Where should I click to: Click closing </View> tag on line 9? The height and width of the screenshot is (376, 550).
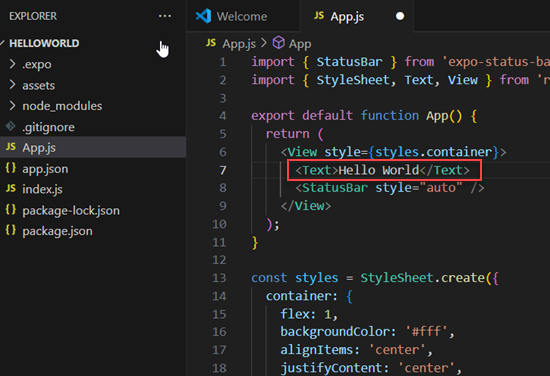[x=306, y=206]
